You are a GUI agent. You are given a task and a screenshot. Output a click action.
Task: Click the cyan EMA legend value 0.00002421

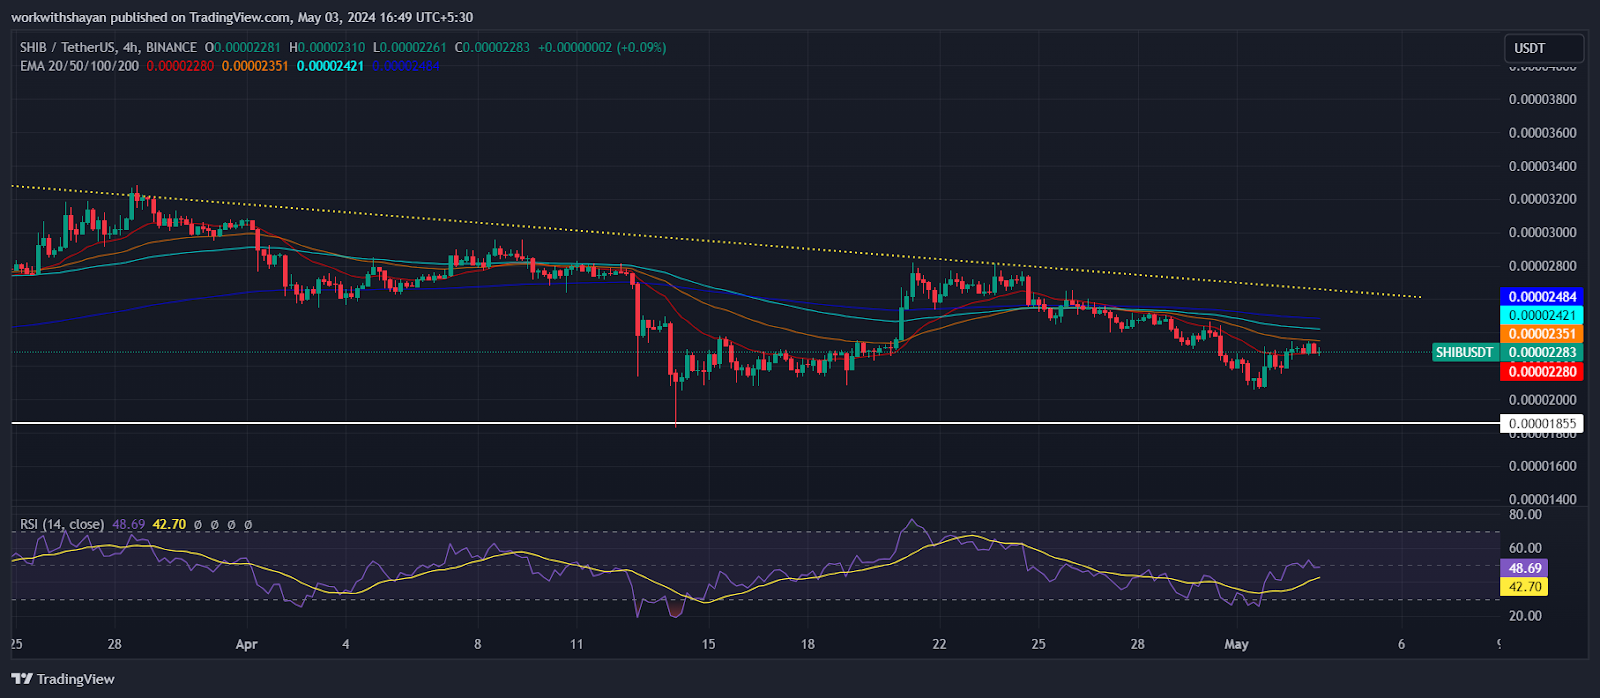(330, 66)
